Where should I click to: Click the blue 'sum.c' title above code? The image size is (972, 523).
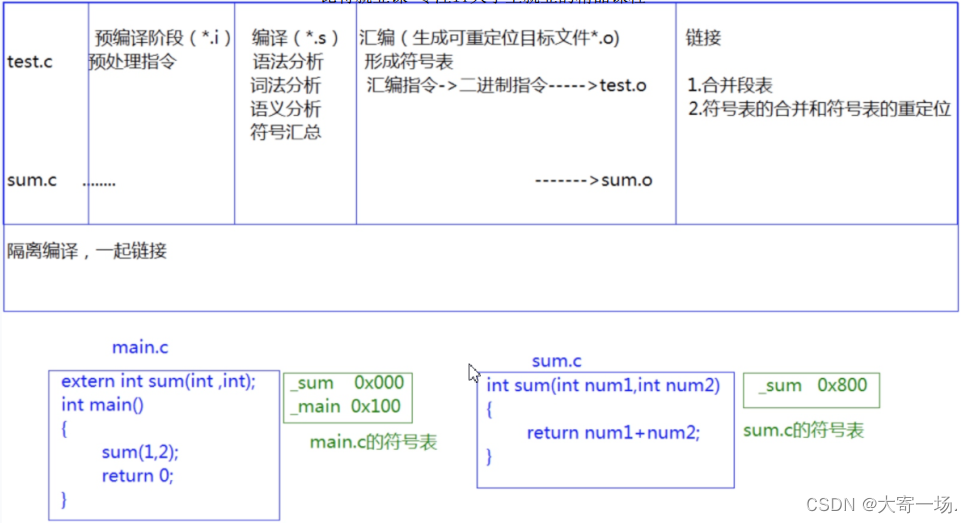click(557, 361)
